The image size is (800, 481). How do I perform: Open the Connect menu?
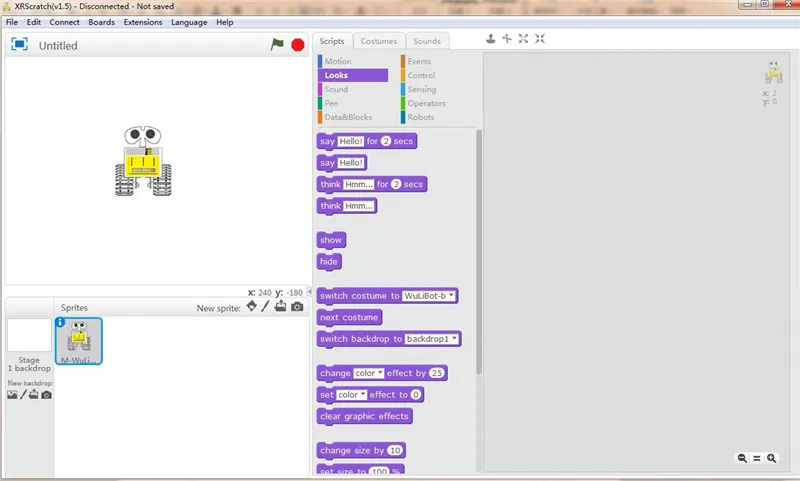pyautogui.click(x=64, y=22)
